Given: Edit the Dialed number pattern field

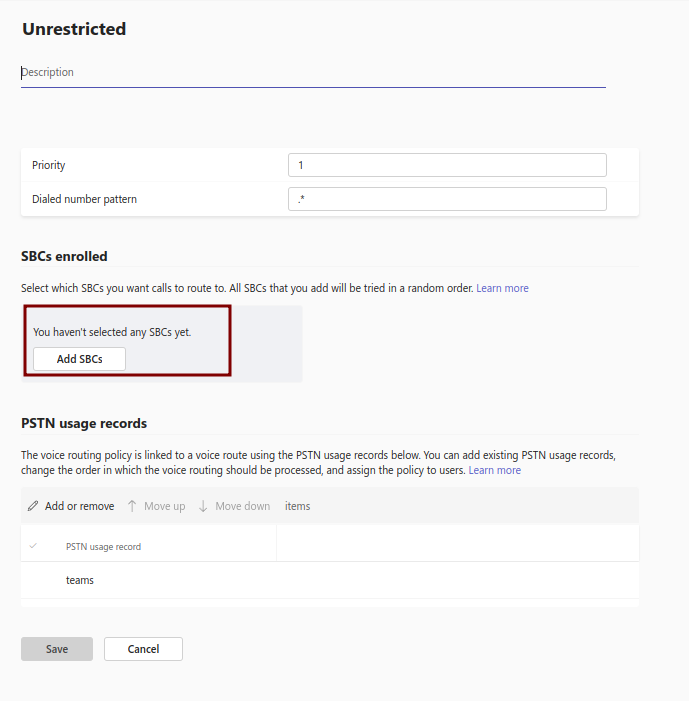Looking at the screenshot, I should (x=446, y=199).
